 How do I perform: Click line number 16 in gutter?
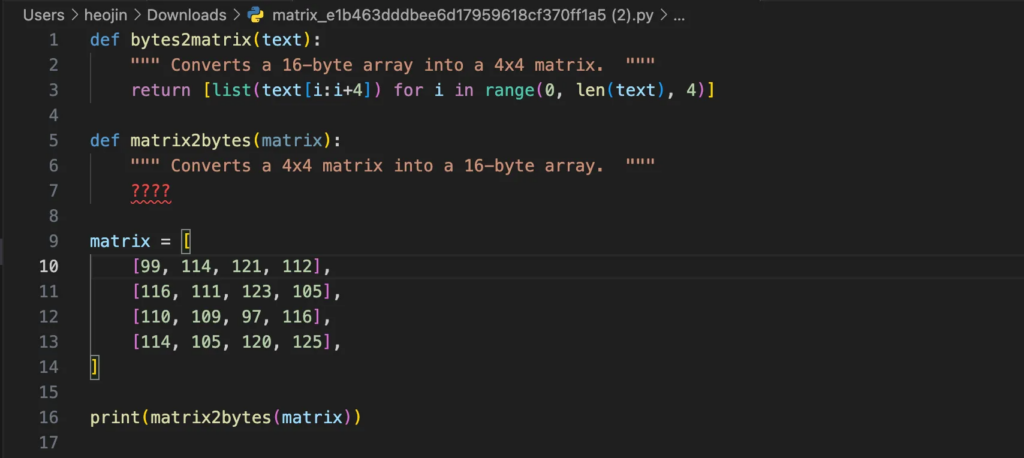tap(49, 417)
